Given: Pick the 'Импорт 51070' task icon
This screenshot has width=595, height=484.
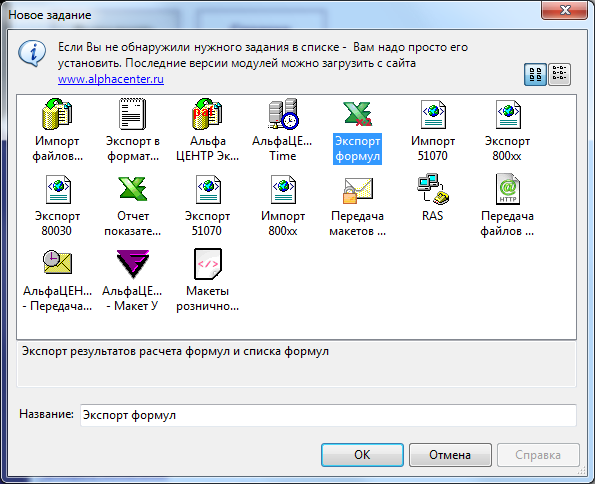Looking at the screenshot, I should [433, 114].
